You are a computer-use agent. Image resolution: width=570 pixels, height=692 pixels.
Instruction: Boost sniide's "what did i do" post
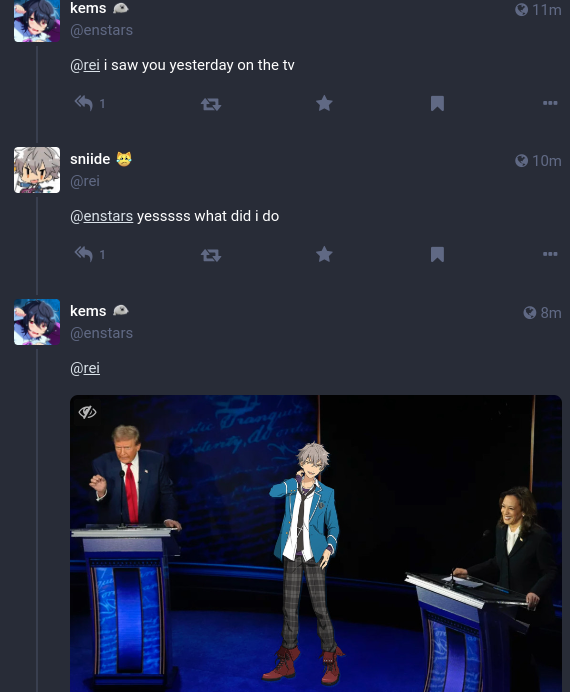pyautogui.click(x=211, y=255)
